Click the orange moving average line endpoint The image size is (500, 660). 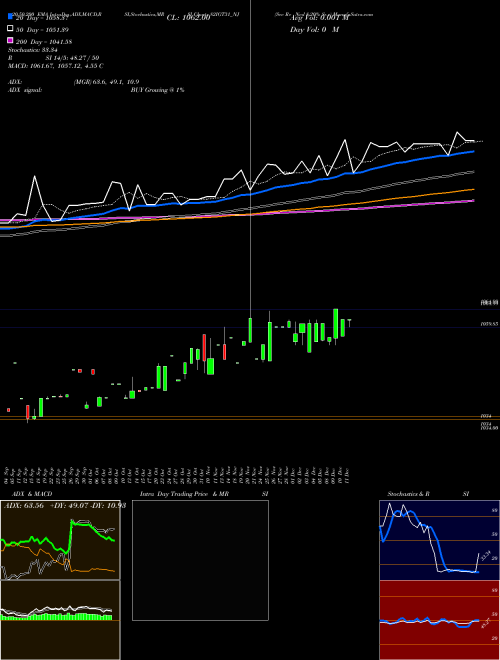473,190
